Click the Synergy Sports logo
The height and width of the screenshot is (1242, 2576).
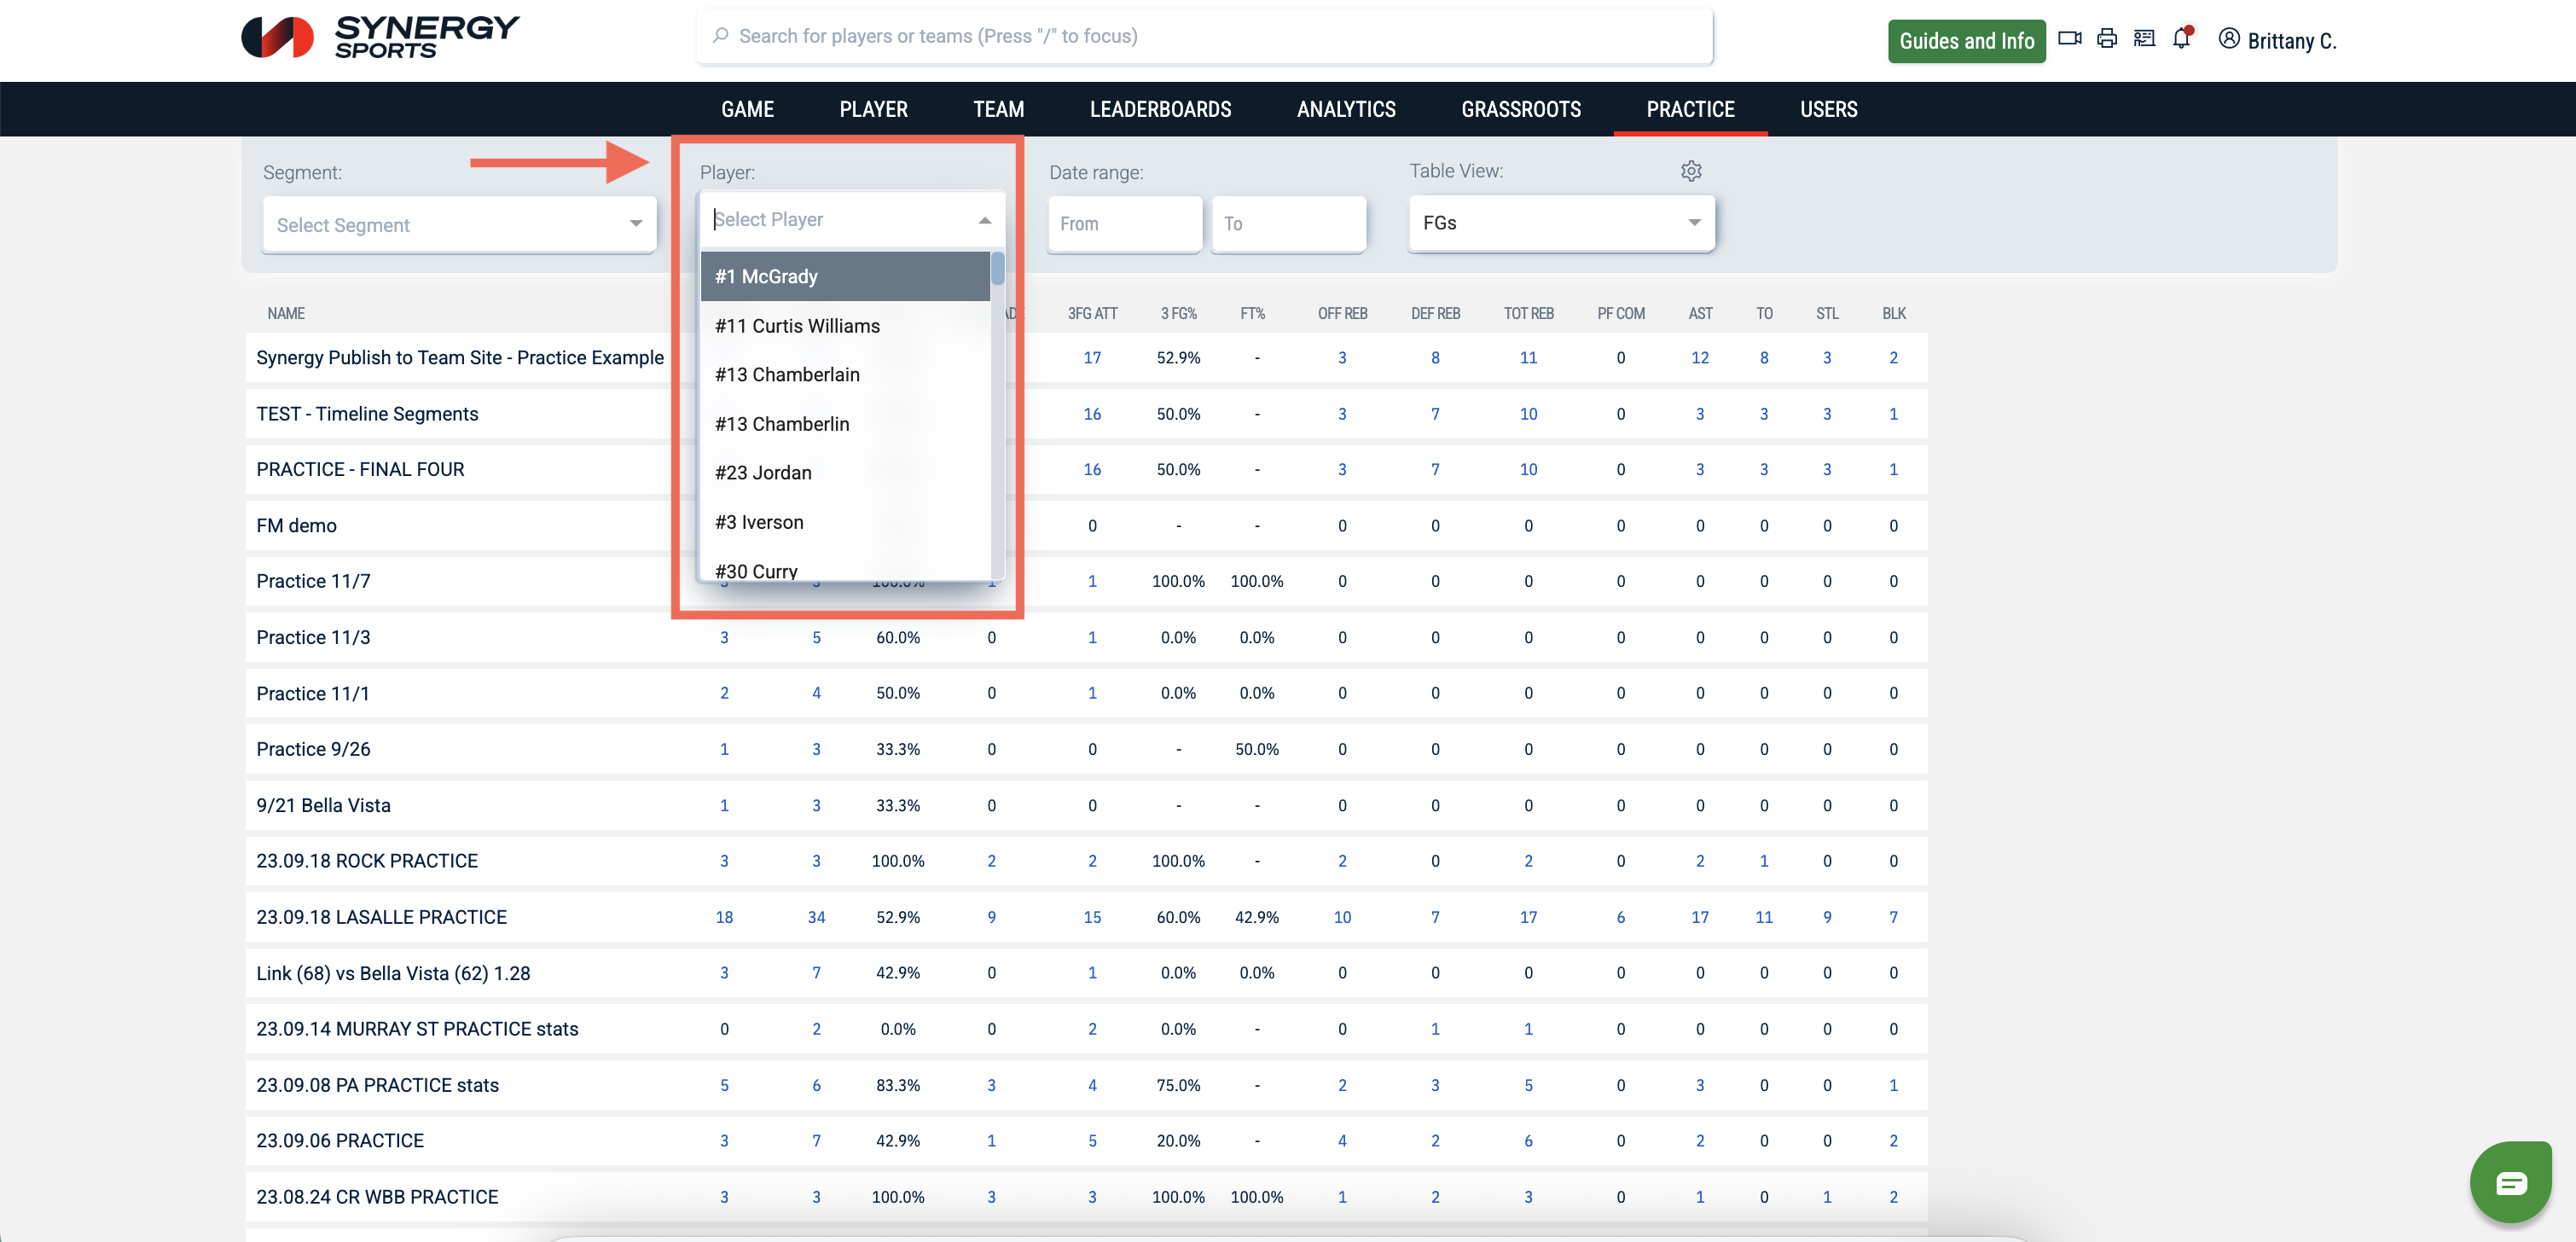pos(380,37)
